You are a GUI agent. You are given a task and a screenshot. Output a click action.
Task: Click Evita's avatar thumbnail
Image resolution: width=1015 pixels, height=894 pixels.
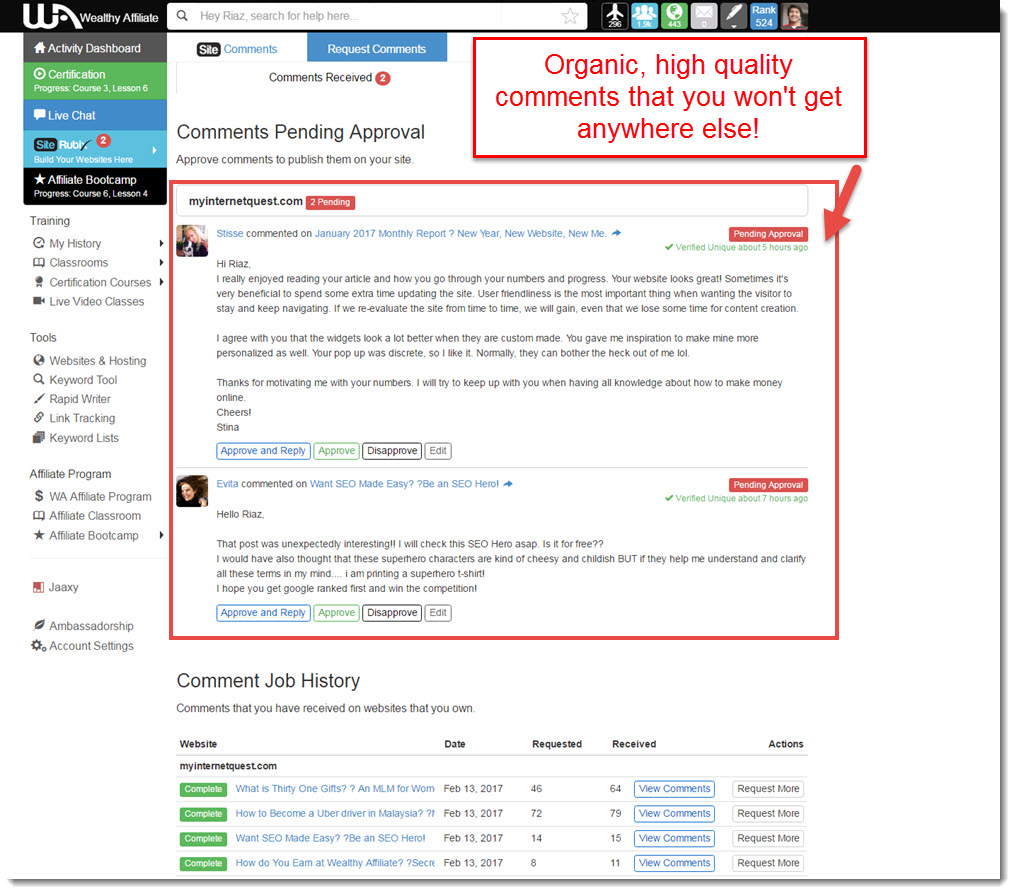pos(192,491)
